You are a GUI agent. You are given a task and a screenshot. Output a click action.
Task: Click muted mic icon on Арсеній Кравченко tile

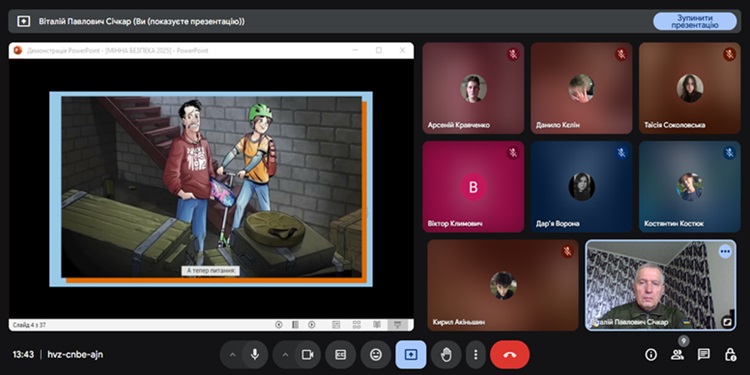point(513,55)
